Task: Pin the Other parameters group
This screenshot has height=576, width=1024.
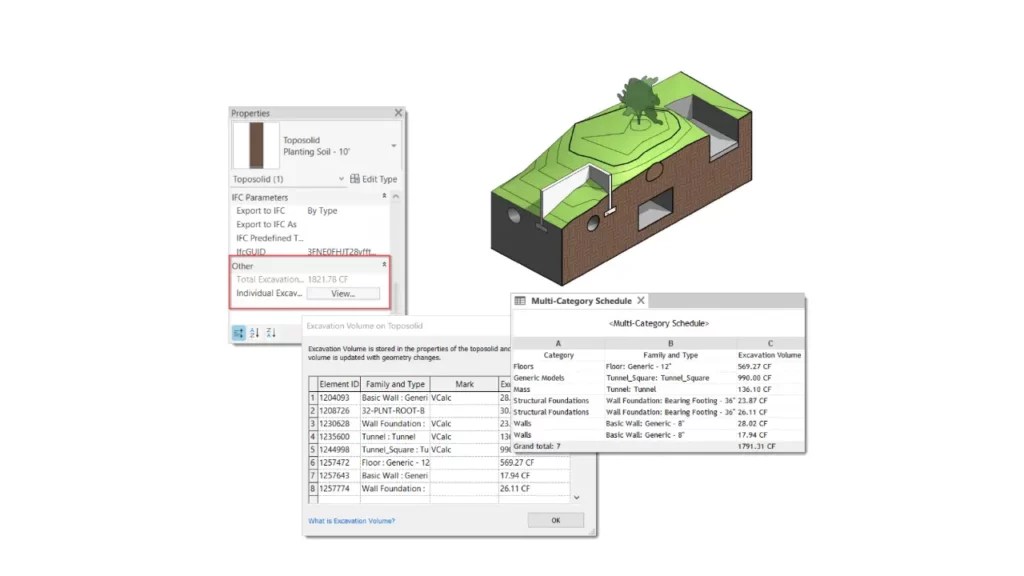Action: [x=384, y=263]
